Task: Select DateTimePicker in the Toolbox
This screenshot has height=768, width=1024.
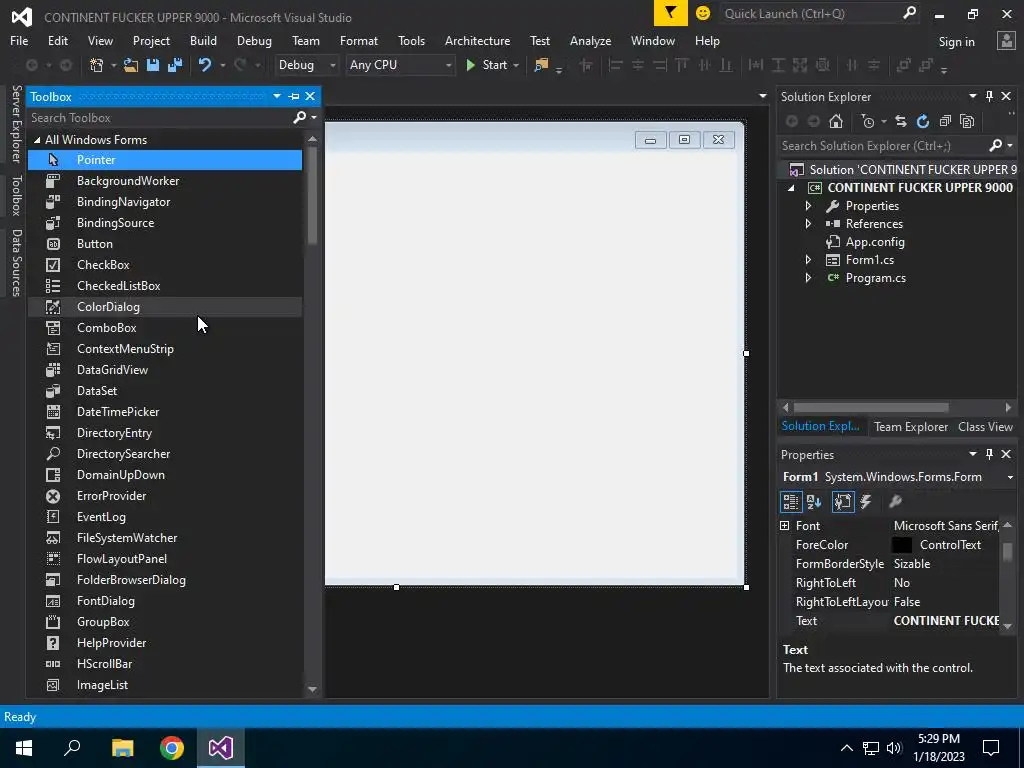Action: tap(165, 411)
